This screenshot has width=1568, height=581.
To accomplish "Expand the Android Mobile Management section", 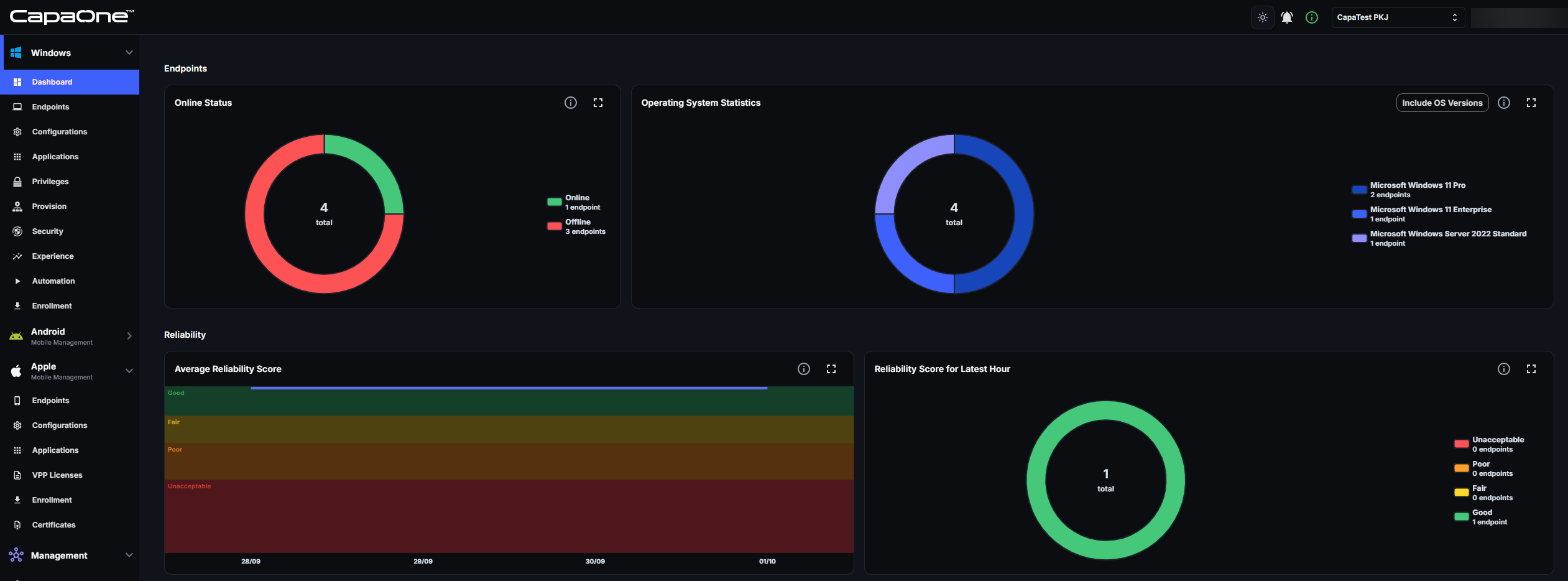I will point(129,336).
